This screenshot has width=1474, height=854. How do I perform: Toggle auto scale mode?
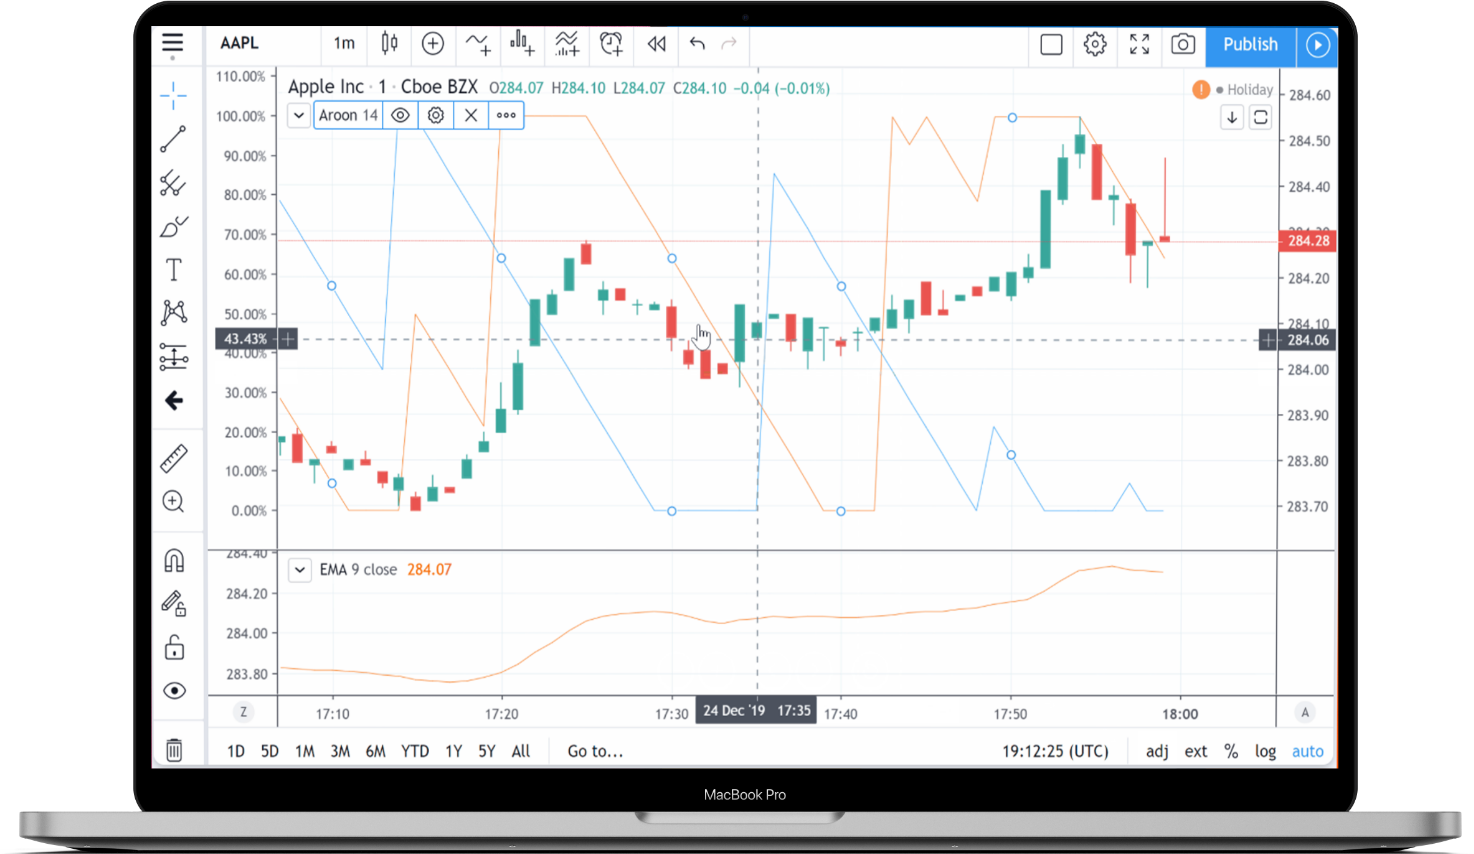coord(1307,751)
